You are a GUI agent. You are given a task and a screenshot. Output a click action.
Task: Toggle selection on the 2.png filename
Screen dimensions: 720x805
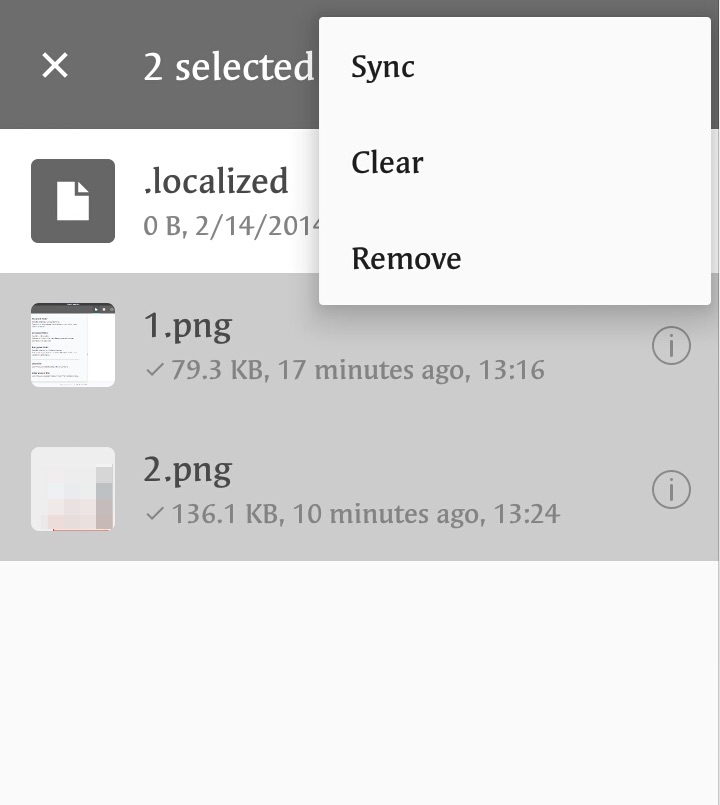pyautogui.click(x=188, y=469)
